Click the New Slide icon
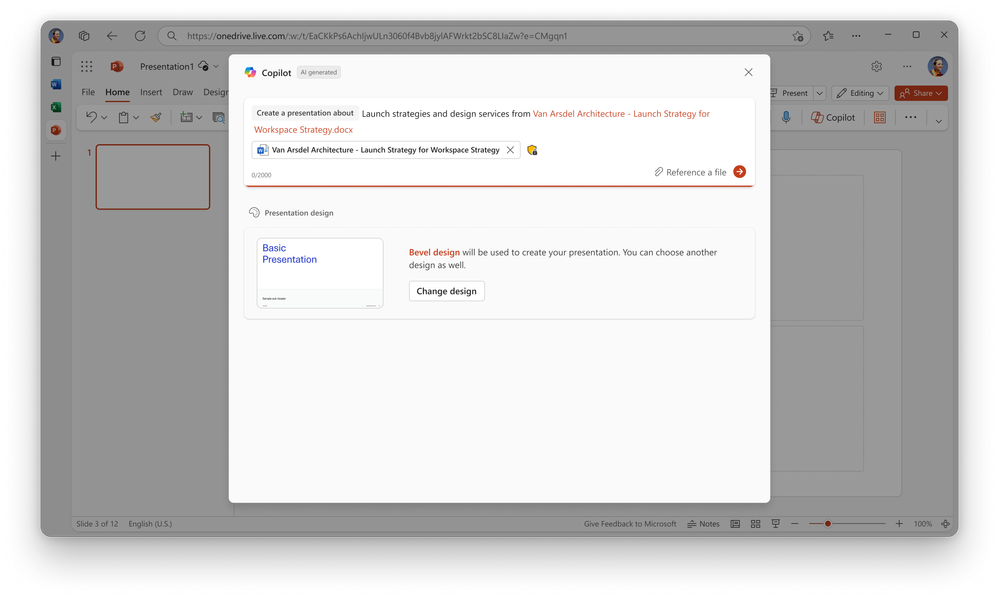The image size is (999, 598). click(186, 117)
